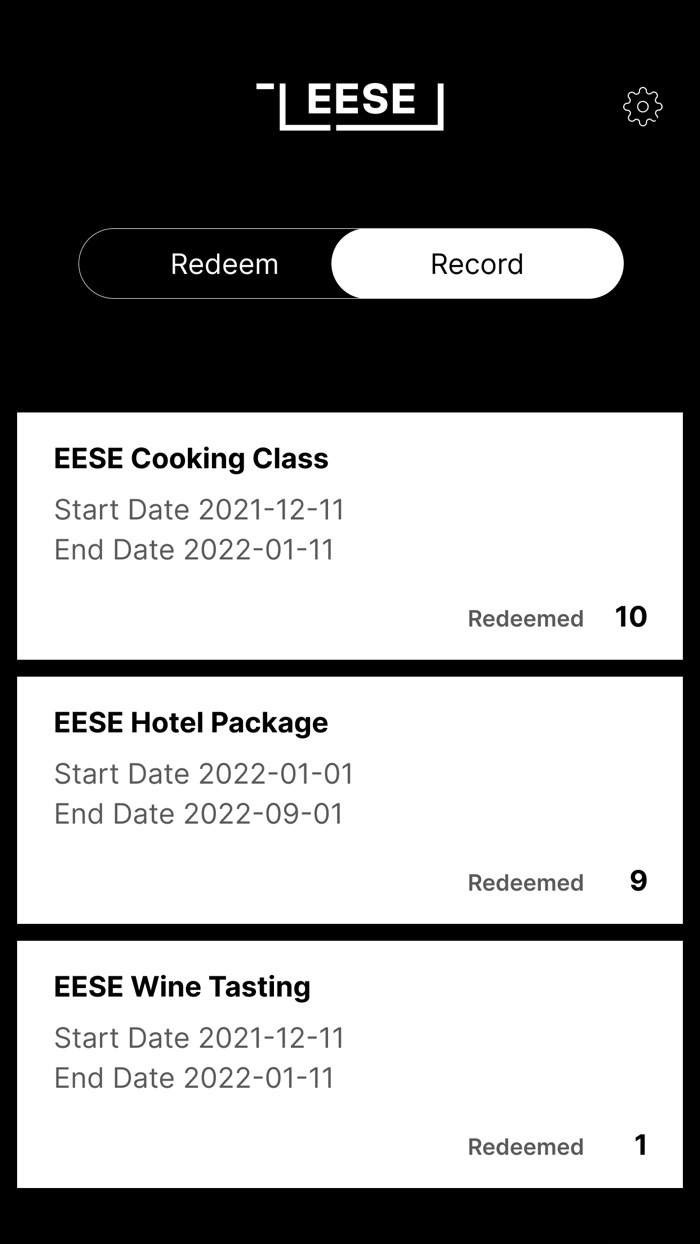Click End Date 2022-09-01 on Hotel Package
700x1244 pixels.
coord(194,813)
